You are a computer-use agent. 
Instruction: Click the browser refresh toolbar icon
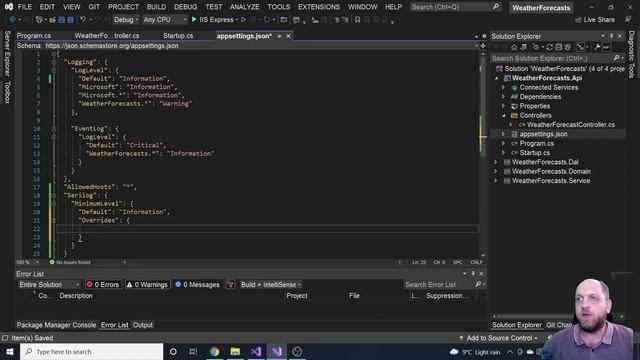(267, 20)
